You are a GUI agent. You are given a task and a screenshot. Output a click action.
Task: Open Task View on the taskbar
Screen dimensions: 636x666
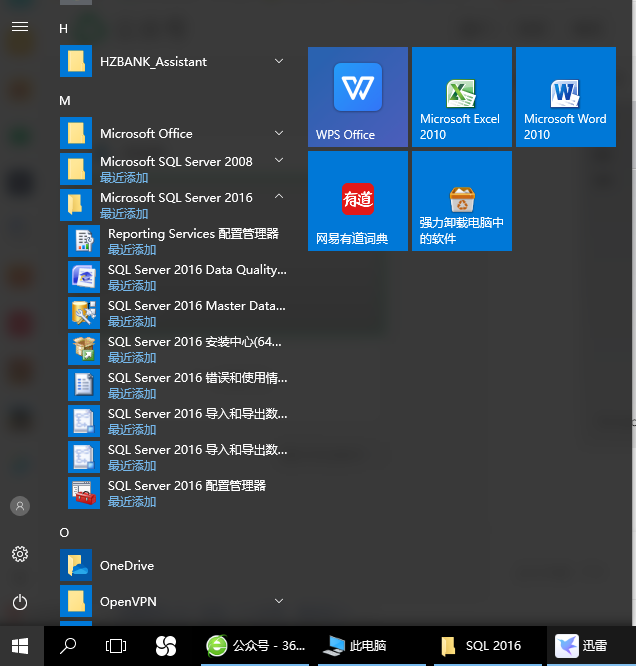coord(116,646)
